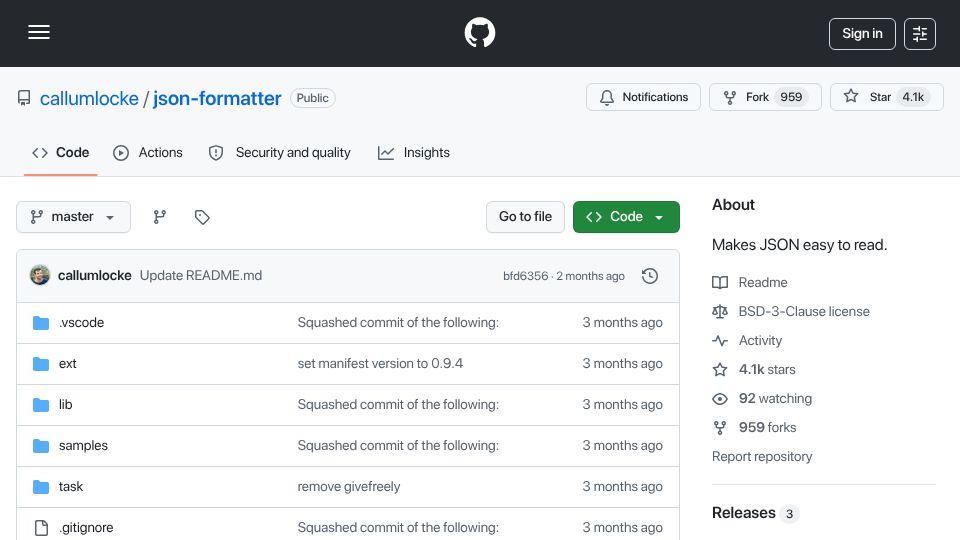Click the samples folder icon

41,446
